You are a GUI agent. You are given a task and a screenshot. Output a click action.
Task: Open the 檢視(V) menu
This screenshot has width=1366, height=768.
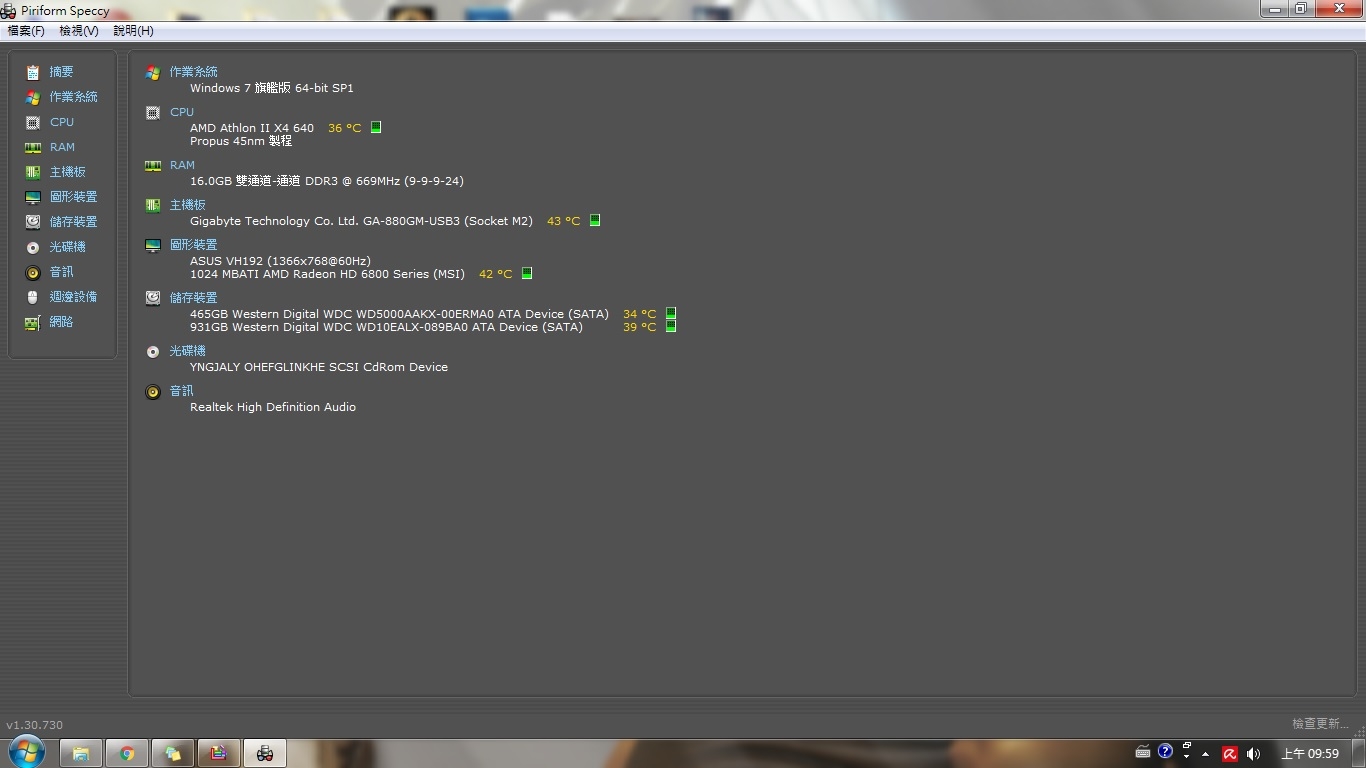click(79, 31)
